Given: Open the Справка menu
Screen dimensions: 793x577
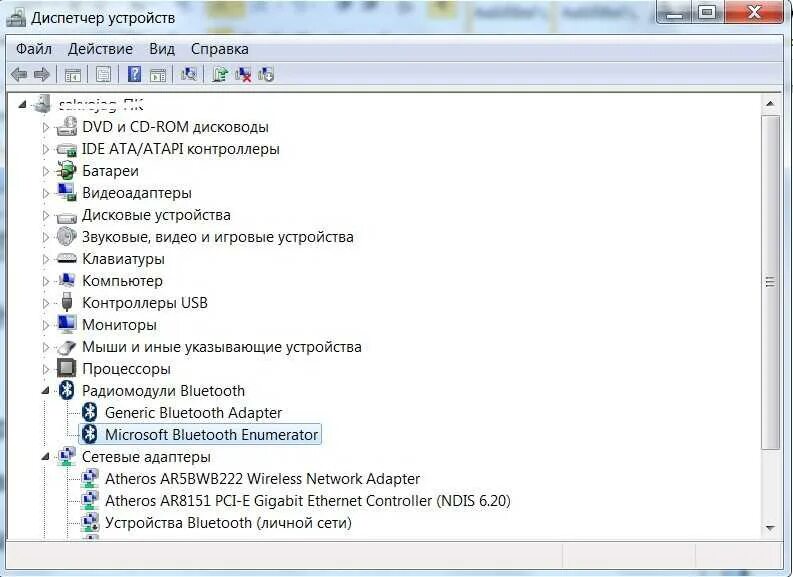Looking at the screenshot, I should 219,49.
